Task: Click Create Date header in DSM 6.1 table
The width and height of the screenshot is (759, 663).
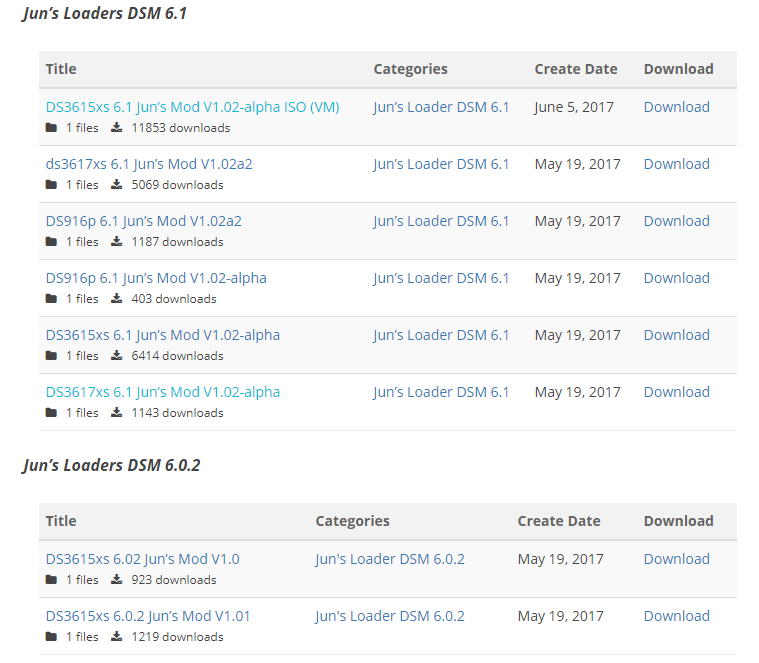Action: [x=576, y=69]
